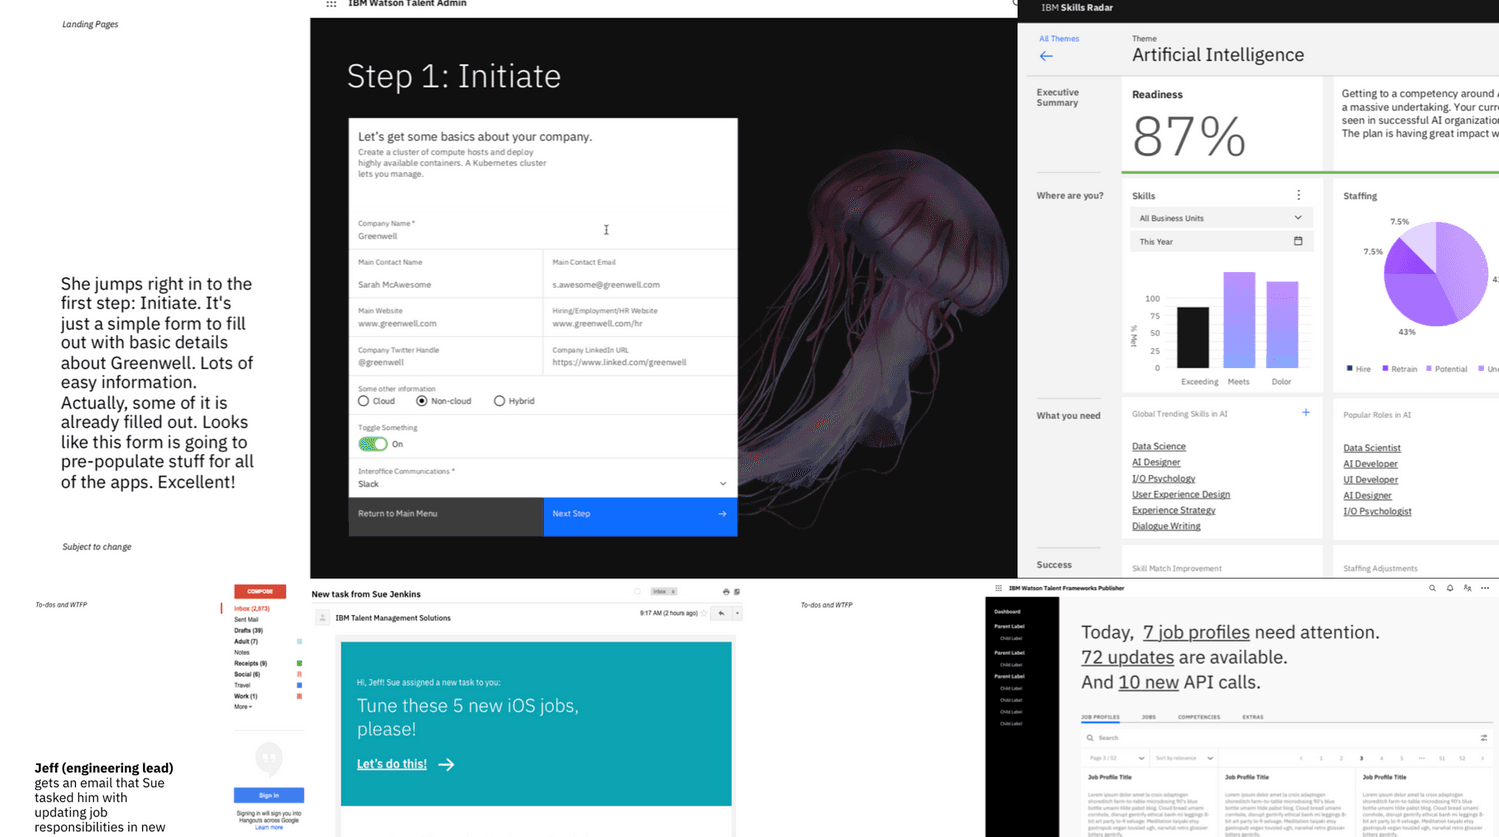Open the User Experience Design skill link
1499x837 pixels.
(1181, 494)
